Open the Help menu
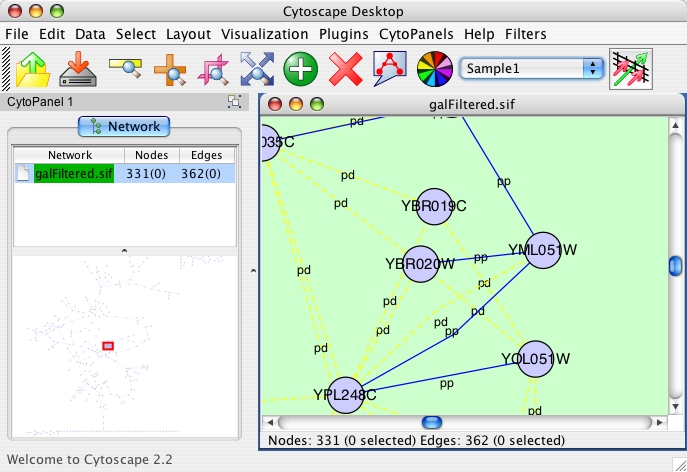This screenshot has height=472, width=687. 479,34
